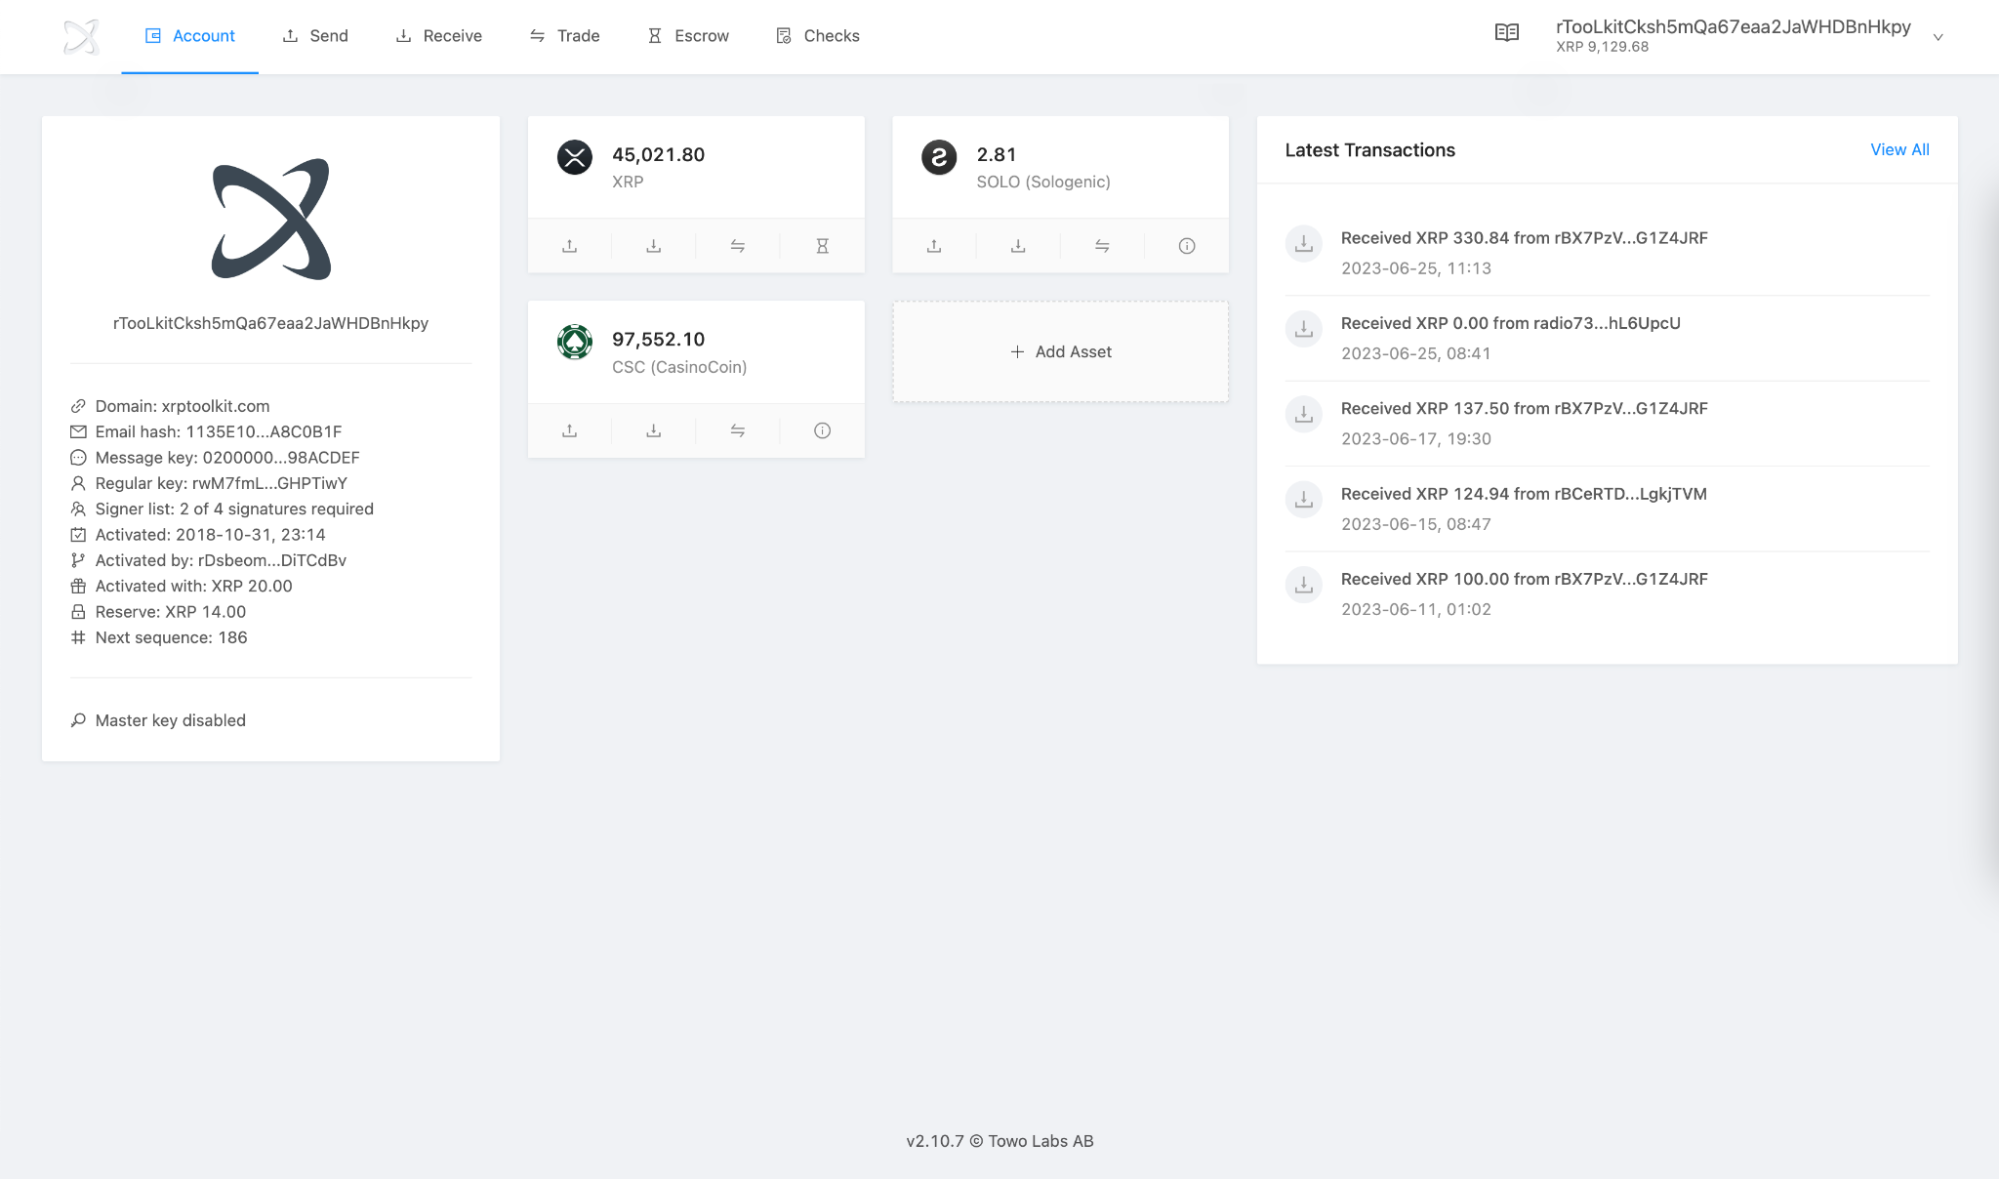Open Trade from the XRP asset card icons
This screenshot has width=1999, height=1180.
(737, 245)
